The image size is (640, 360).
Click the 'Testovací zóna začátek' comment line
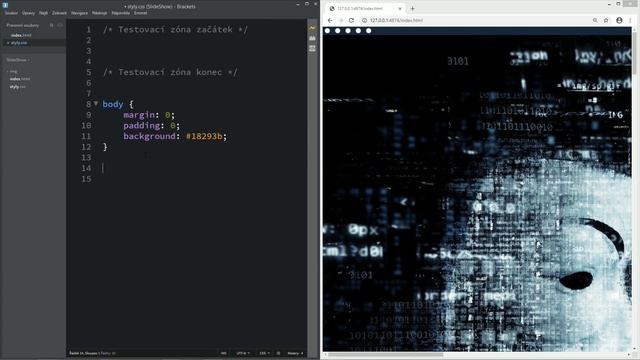point(175,29)
